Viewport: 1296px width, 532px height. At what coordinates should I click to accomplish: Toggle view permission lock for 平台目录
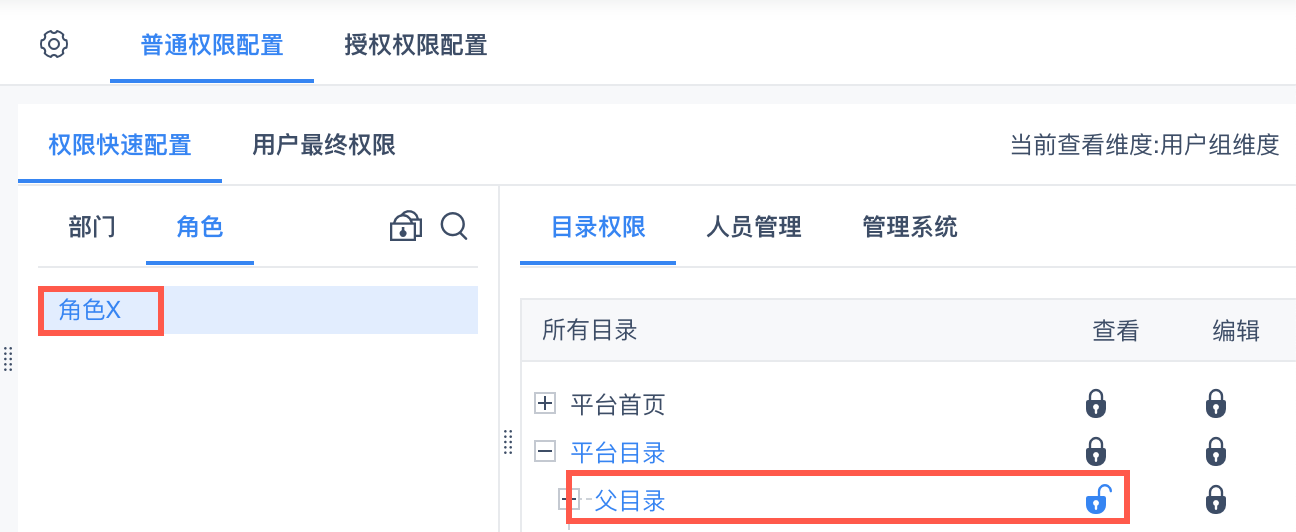[x=1096, y=452]
